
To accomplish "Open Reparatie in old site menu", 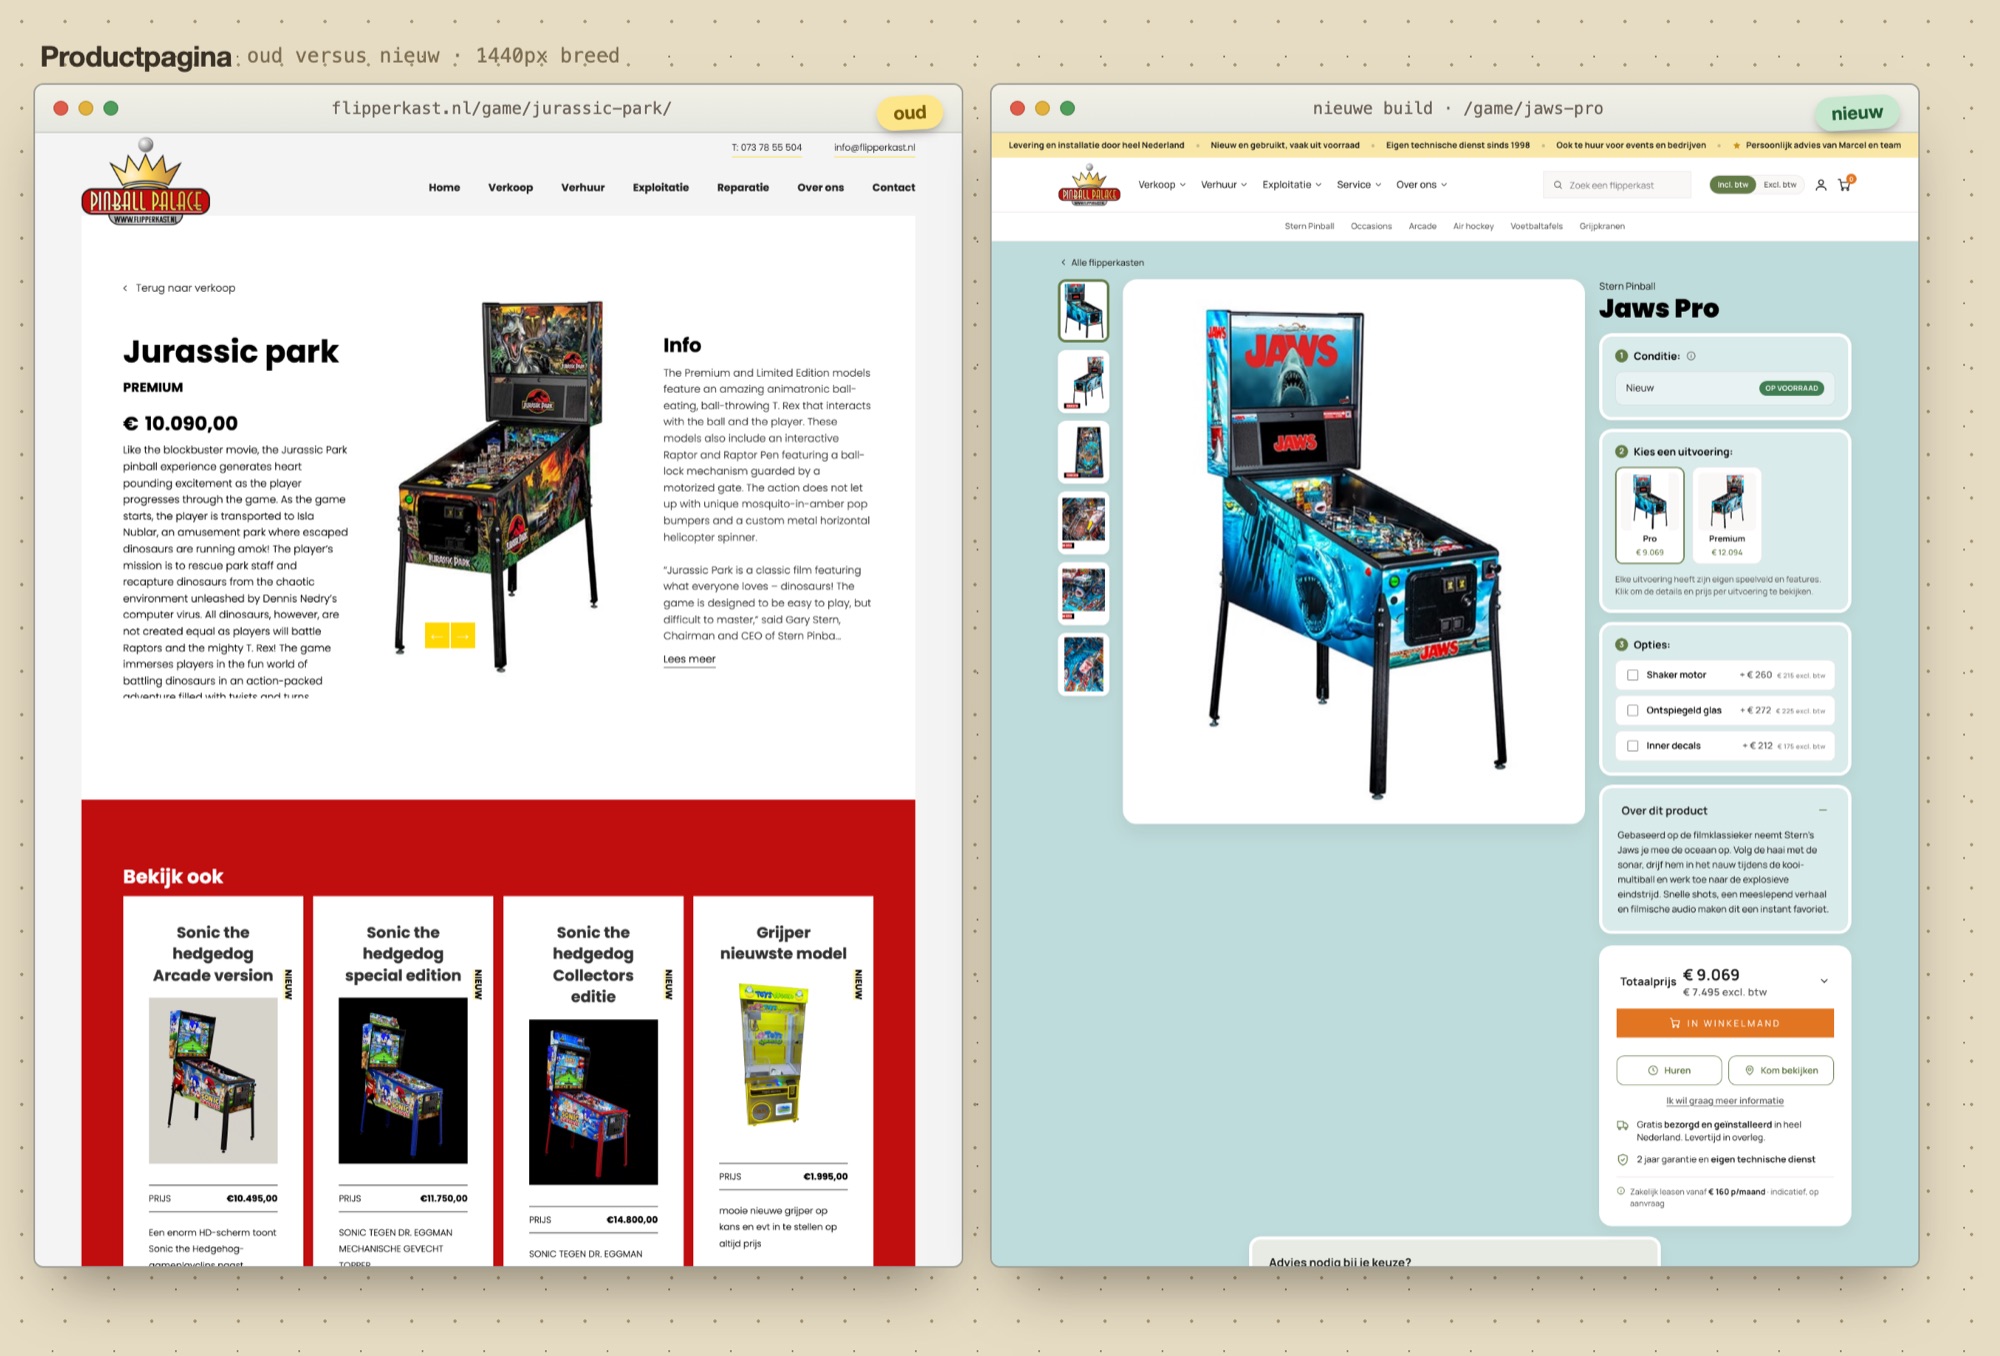I will tap(743, 188).
